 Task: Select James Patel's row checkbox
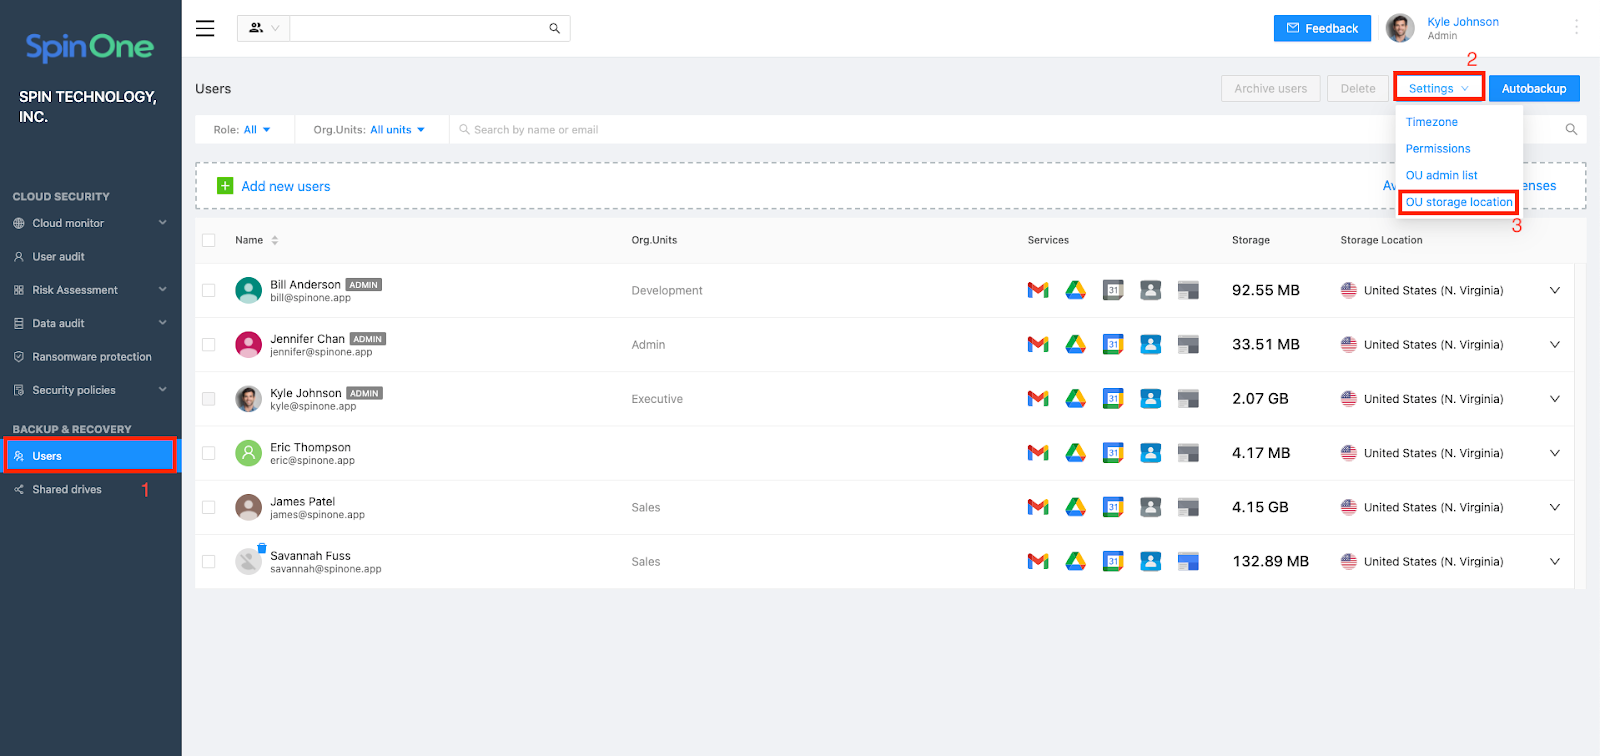[209, 507]
